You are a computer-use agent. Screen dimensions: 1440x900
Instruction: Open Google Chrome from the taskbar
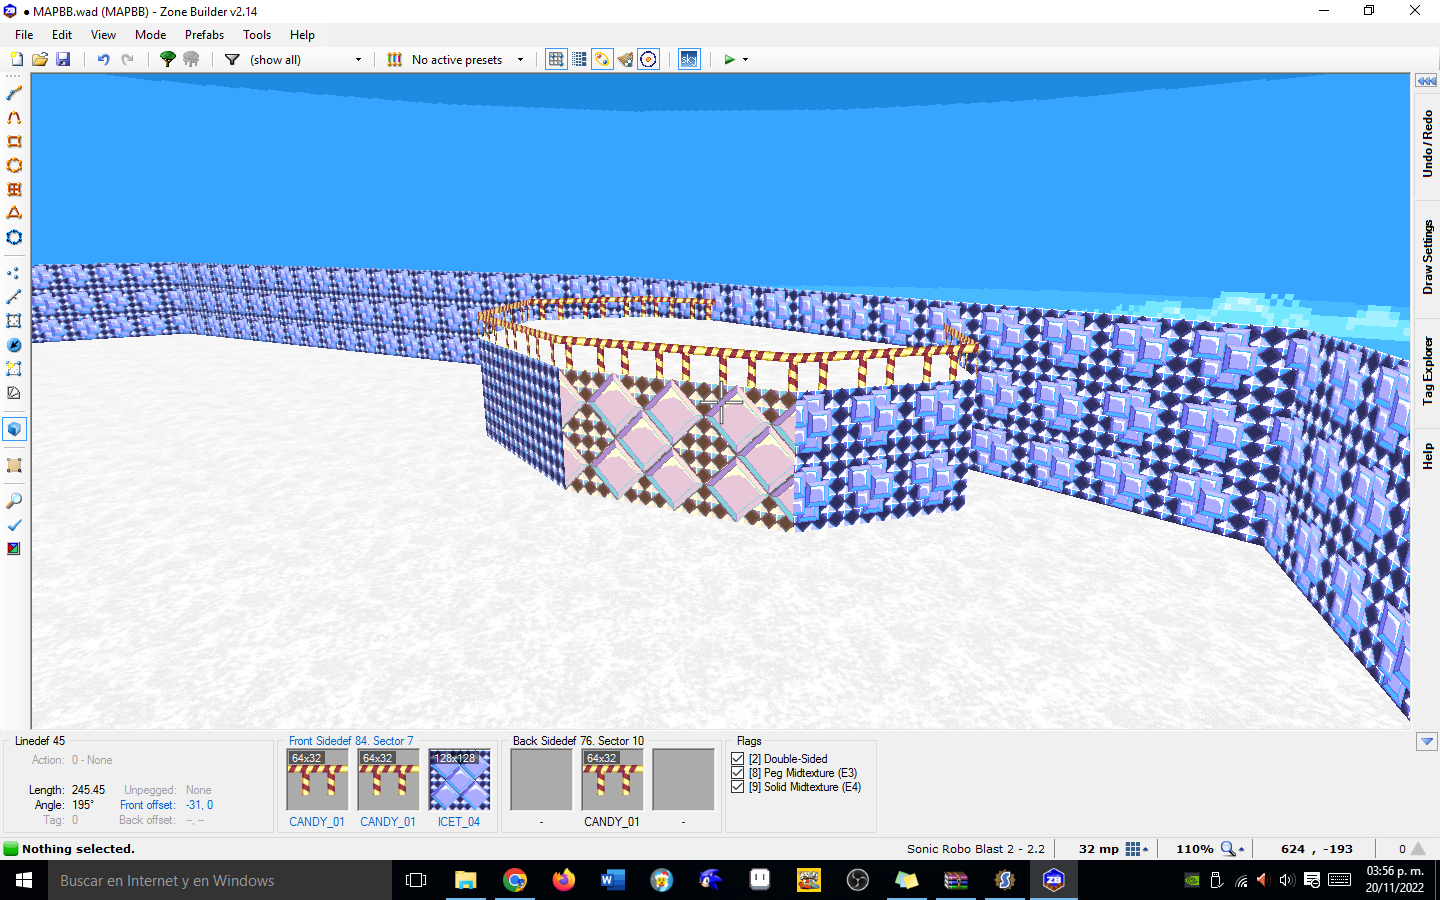point(515,880)
